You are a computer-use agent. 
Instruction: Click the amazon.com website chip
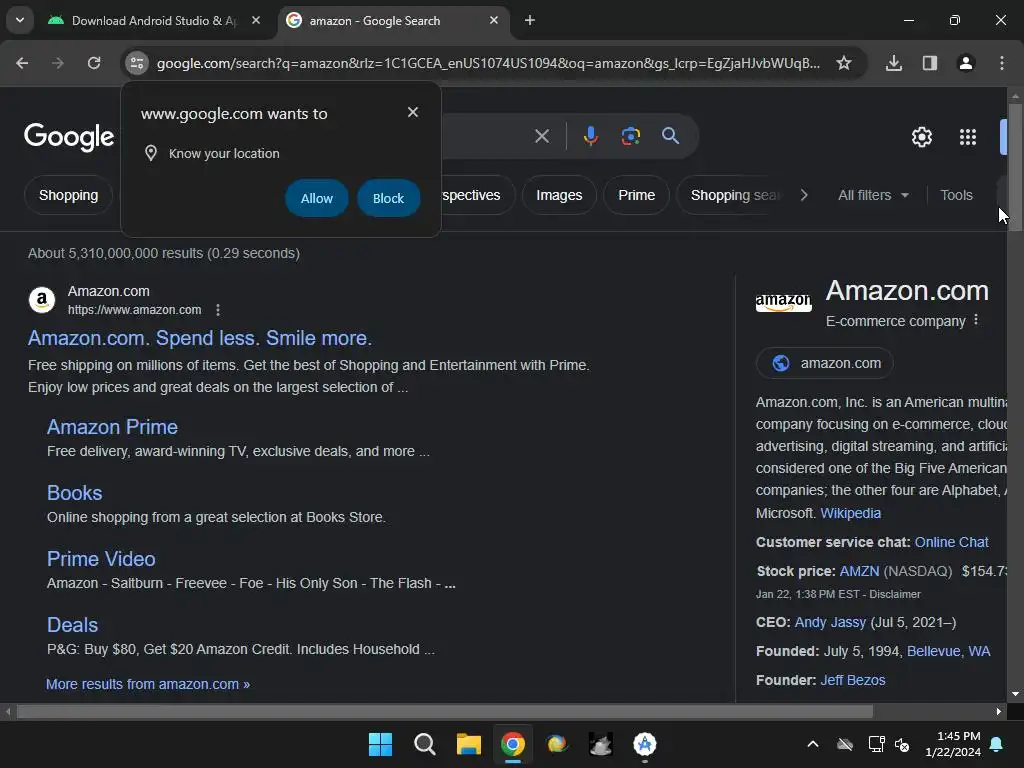coord(825,363)
